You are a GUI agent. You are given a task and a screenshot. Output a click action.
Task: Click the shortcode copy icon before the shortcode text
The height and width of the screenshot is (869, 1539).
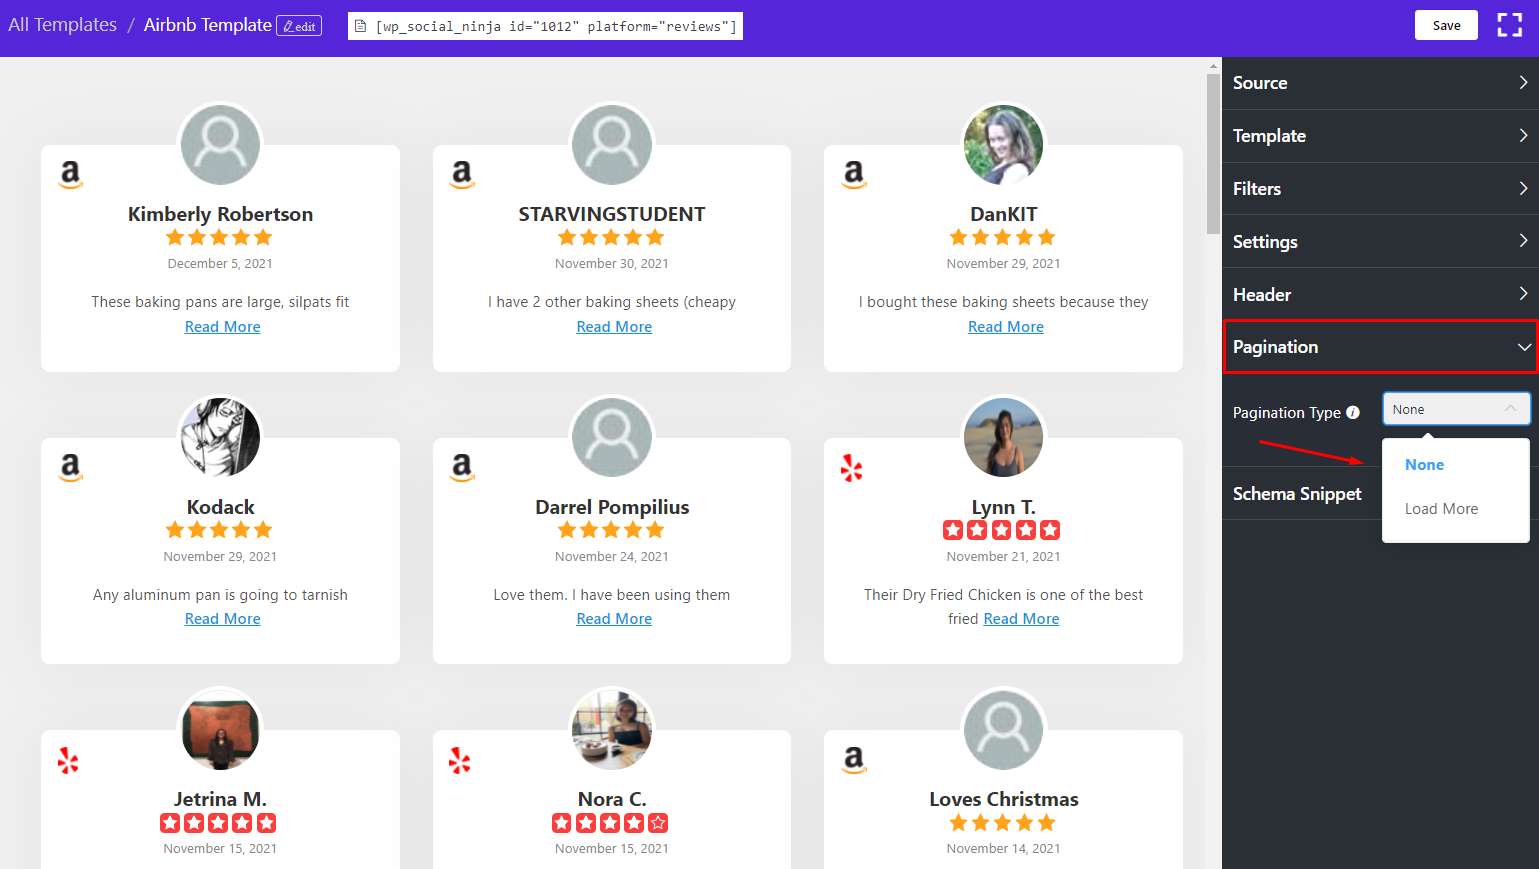pyautogui.click(x=360, y=26)
